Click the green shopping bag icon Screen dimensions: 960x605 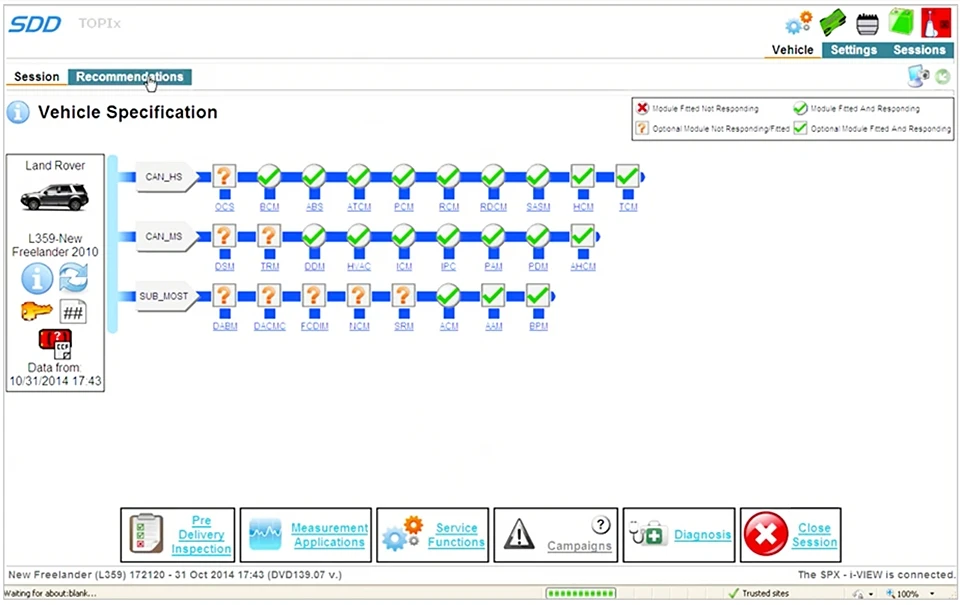(901, 23)
